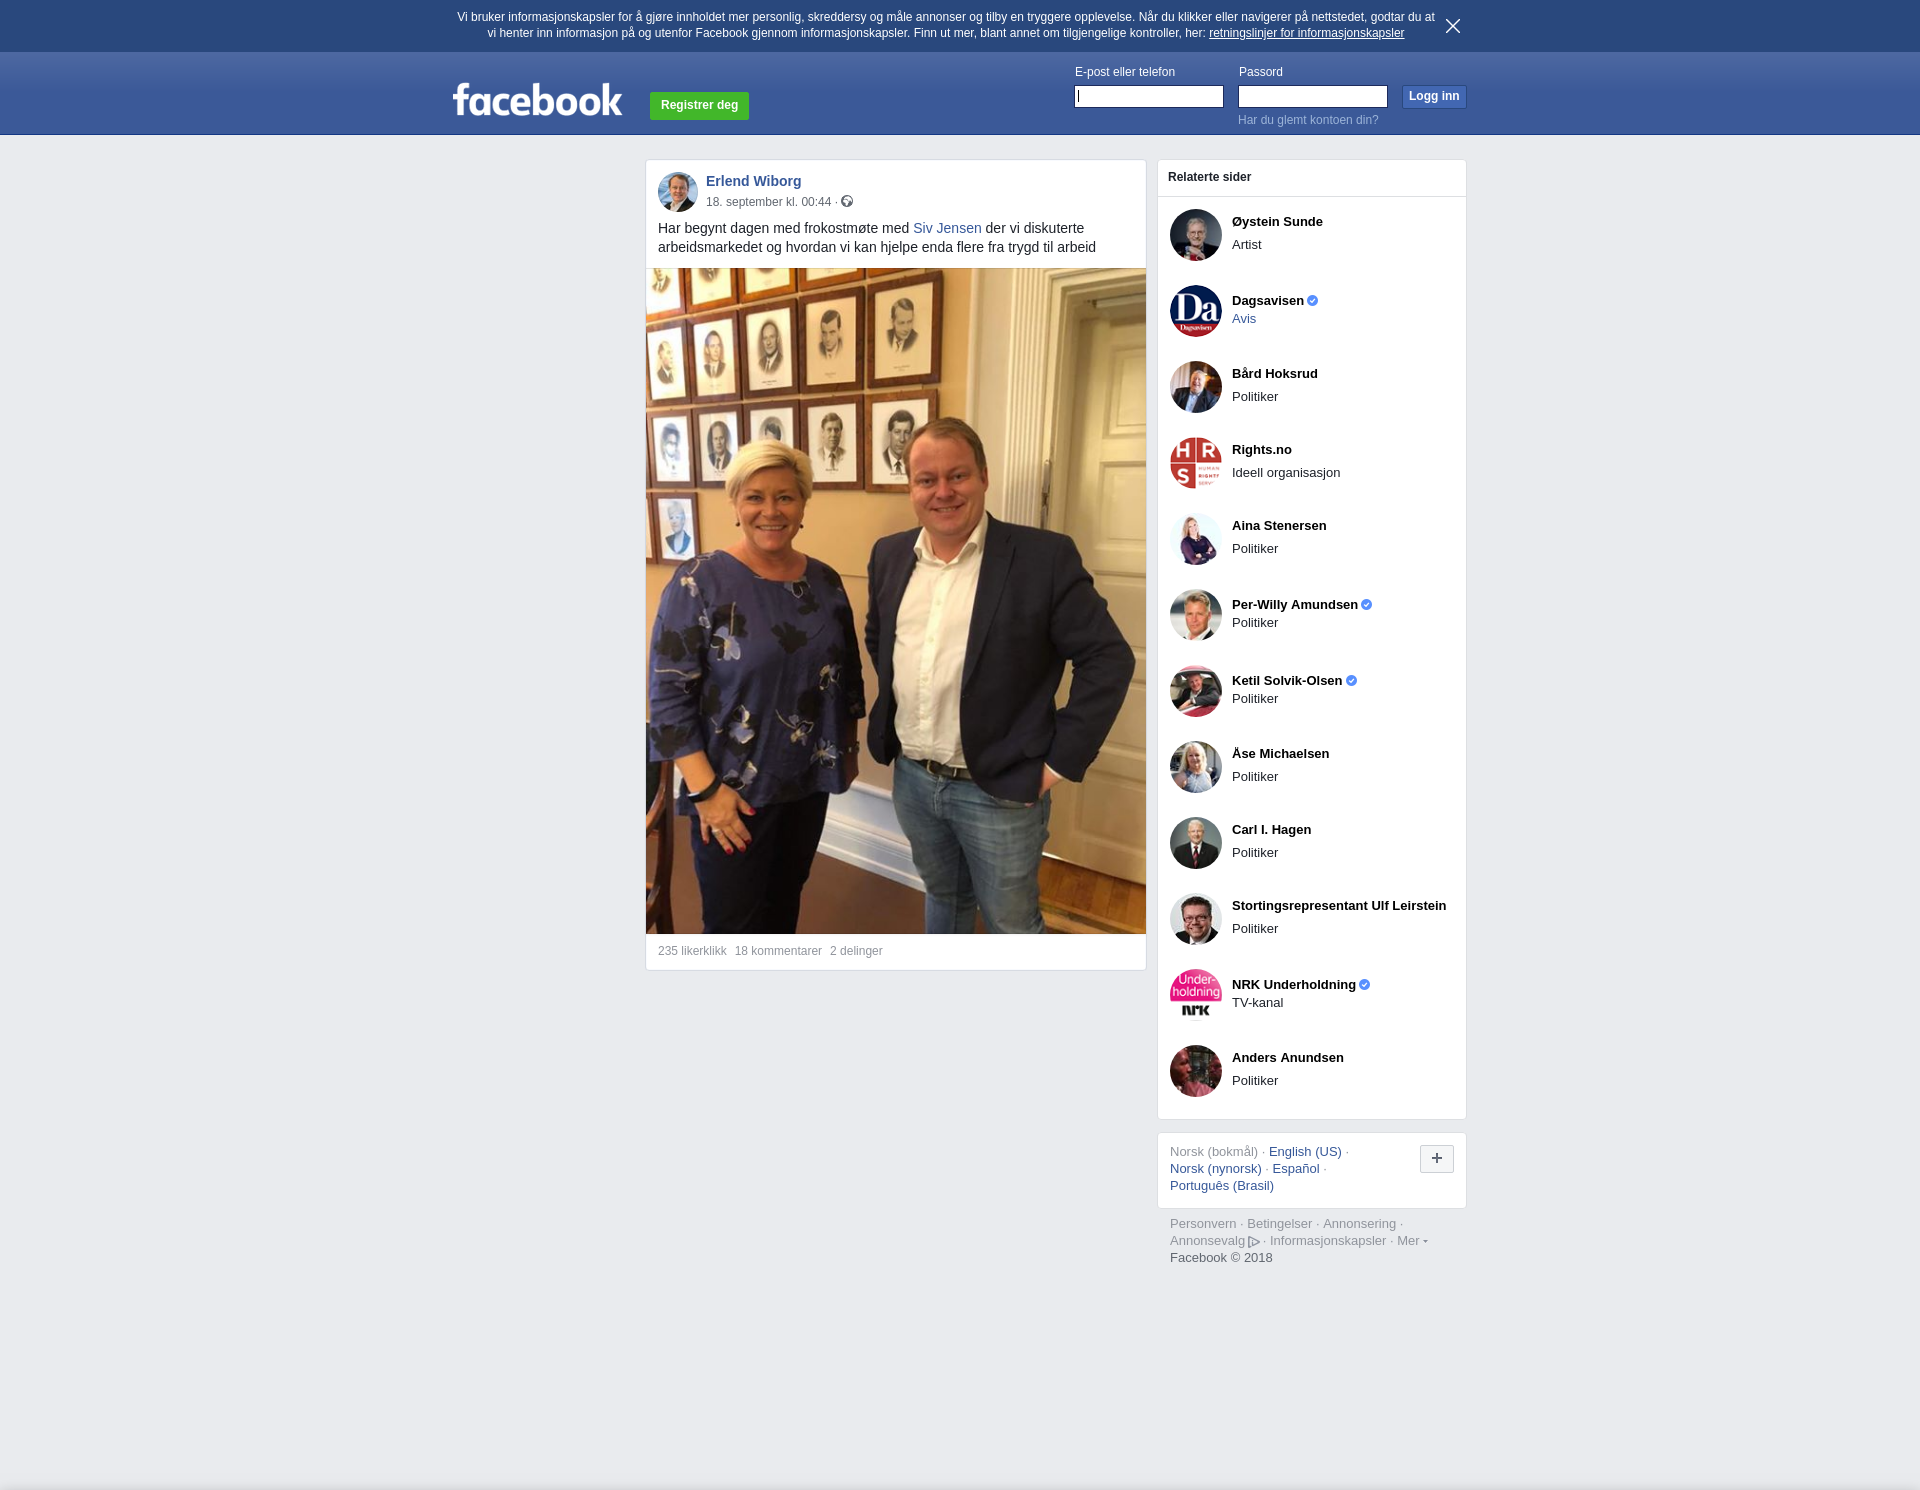Click the Facebook logo
This screenshot has height=1490, width=1920.
pyautogui.click(x=537, y=99)
